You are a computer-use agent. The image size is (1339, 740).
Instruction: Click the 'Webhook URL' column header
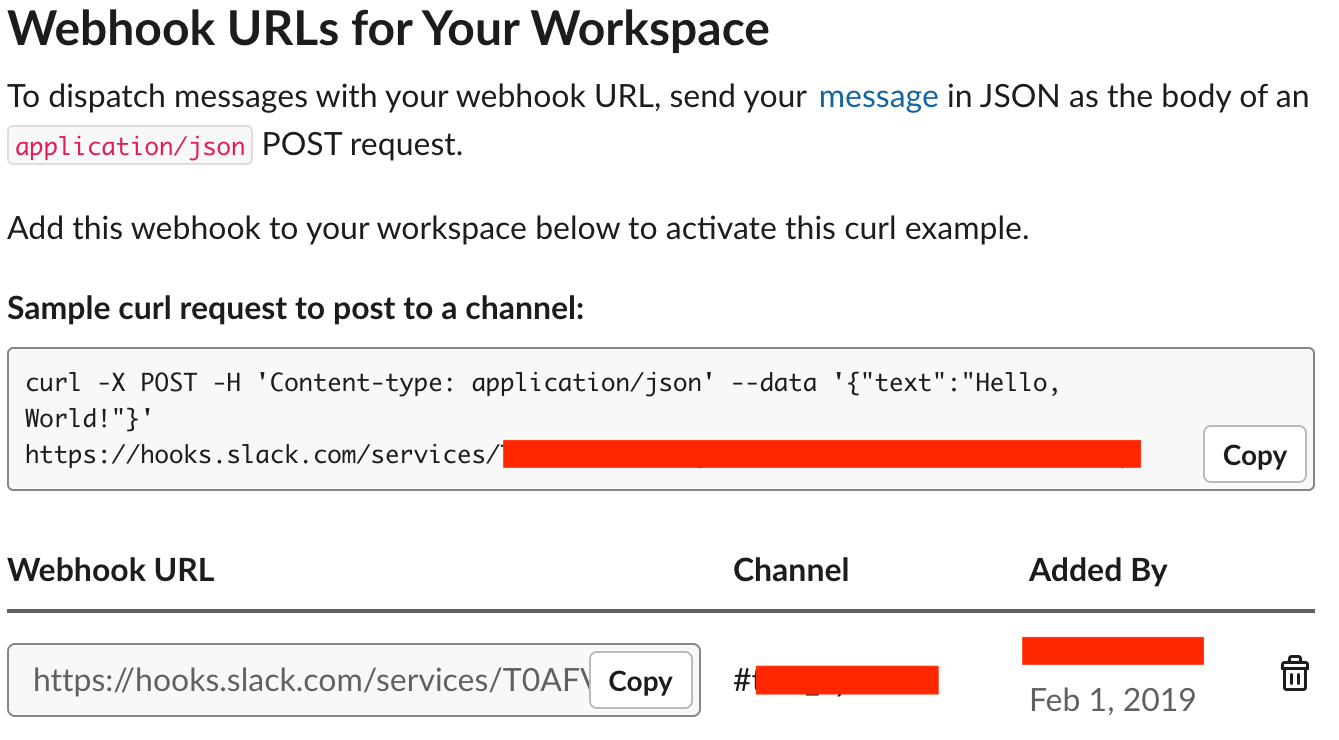pos(111,570)
